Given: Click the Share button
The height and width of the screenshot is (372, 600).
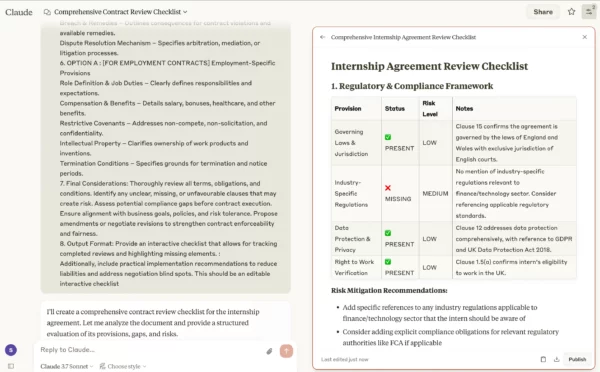Looking at the screenshot, I should coord(543,12).
